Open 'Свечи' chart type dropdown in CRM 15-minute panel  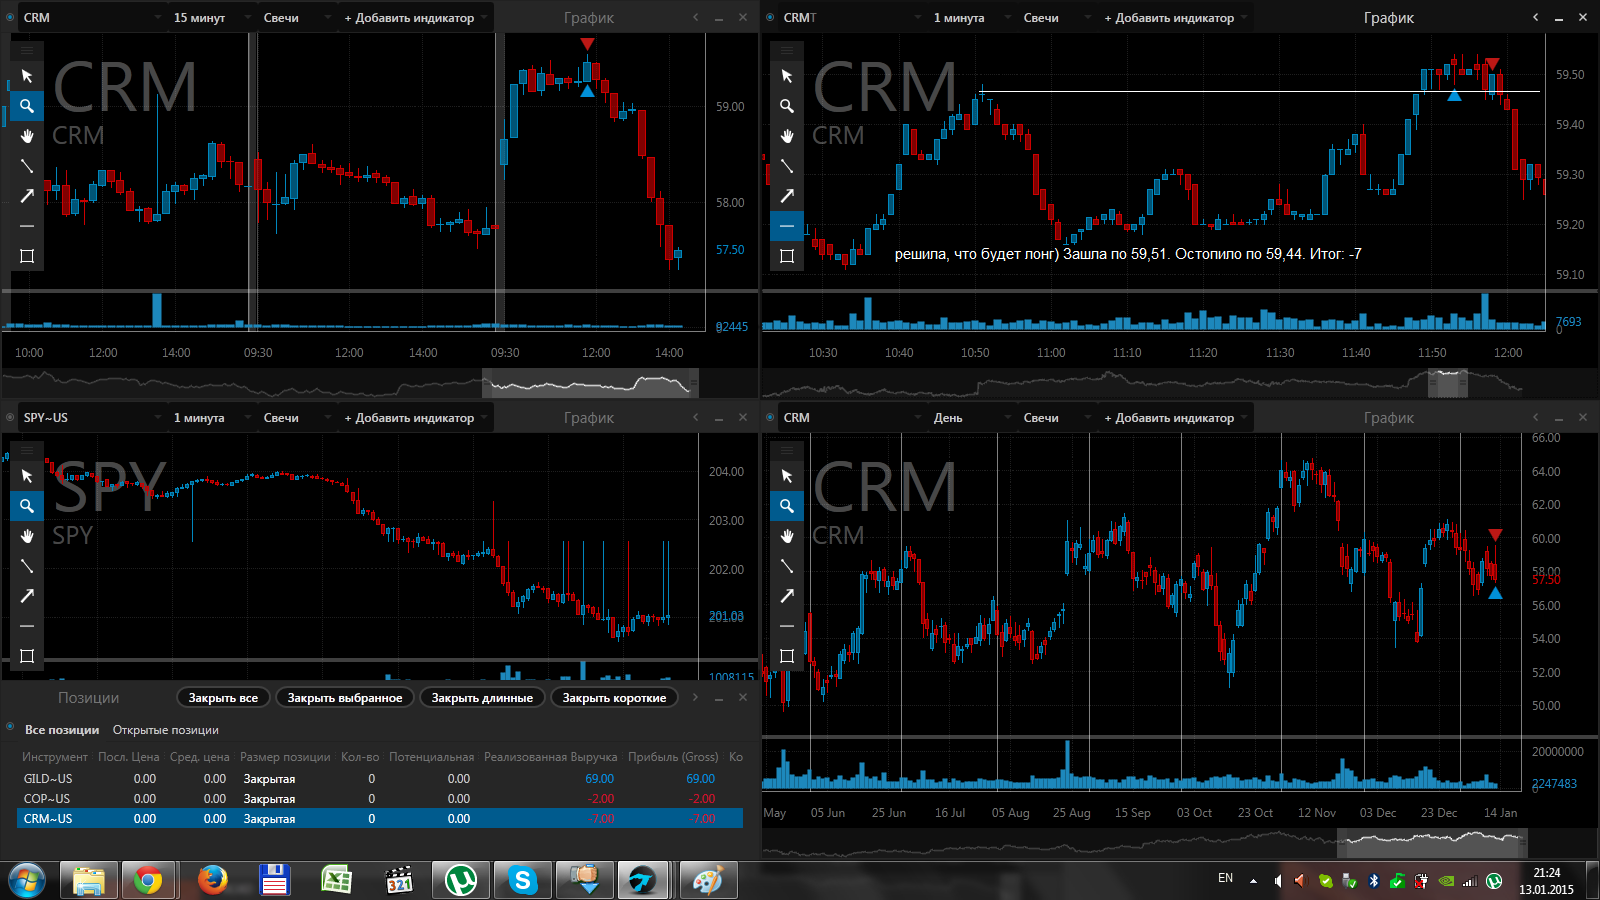[x=297, y=18]
